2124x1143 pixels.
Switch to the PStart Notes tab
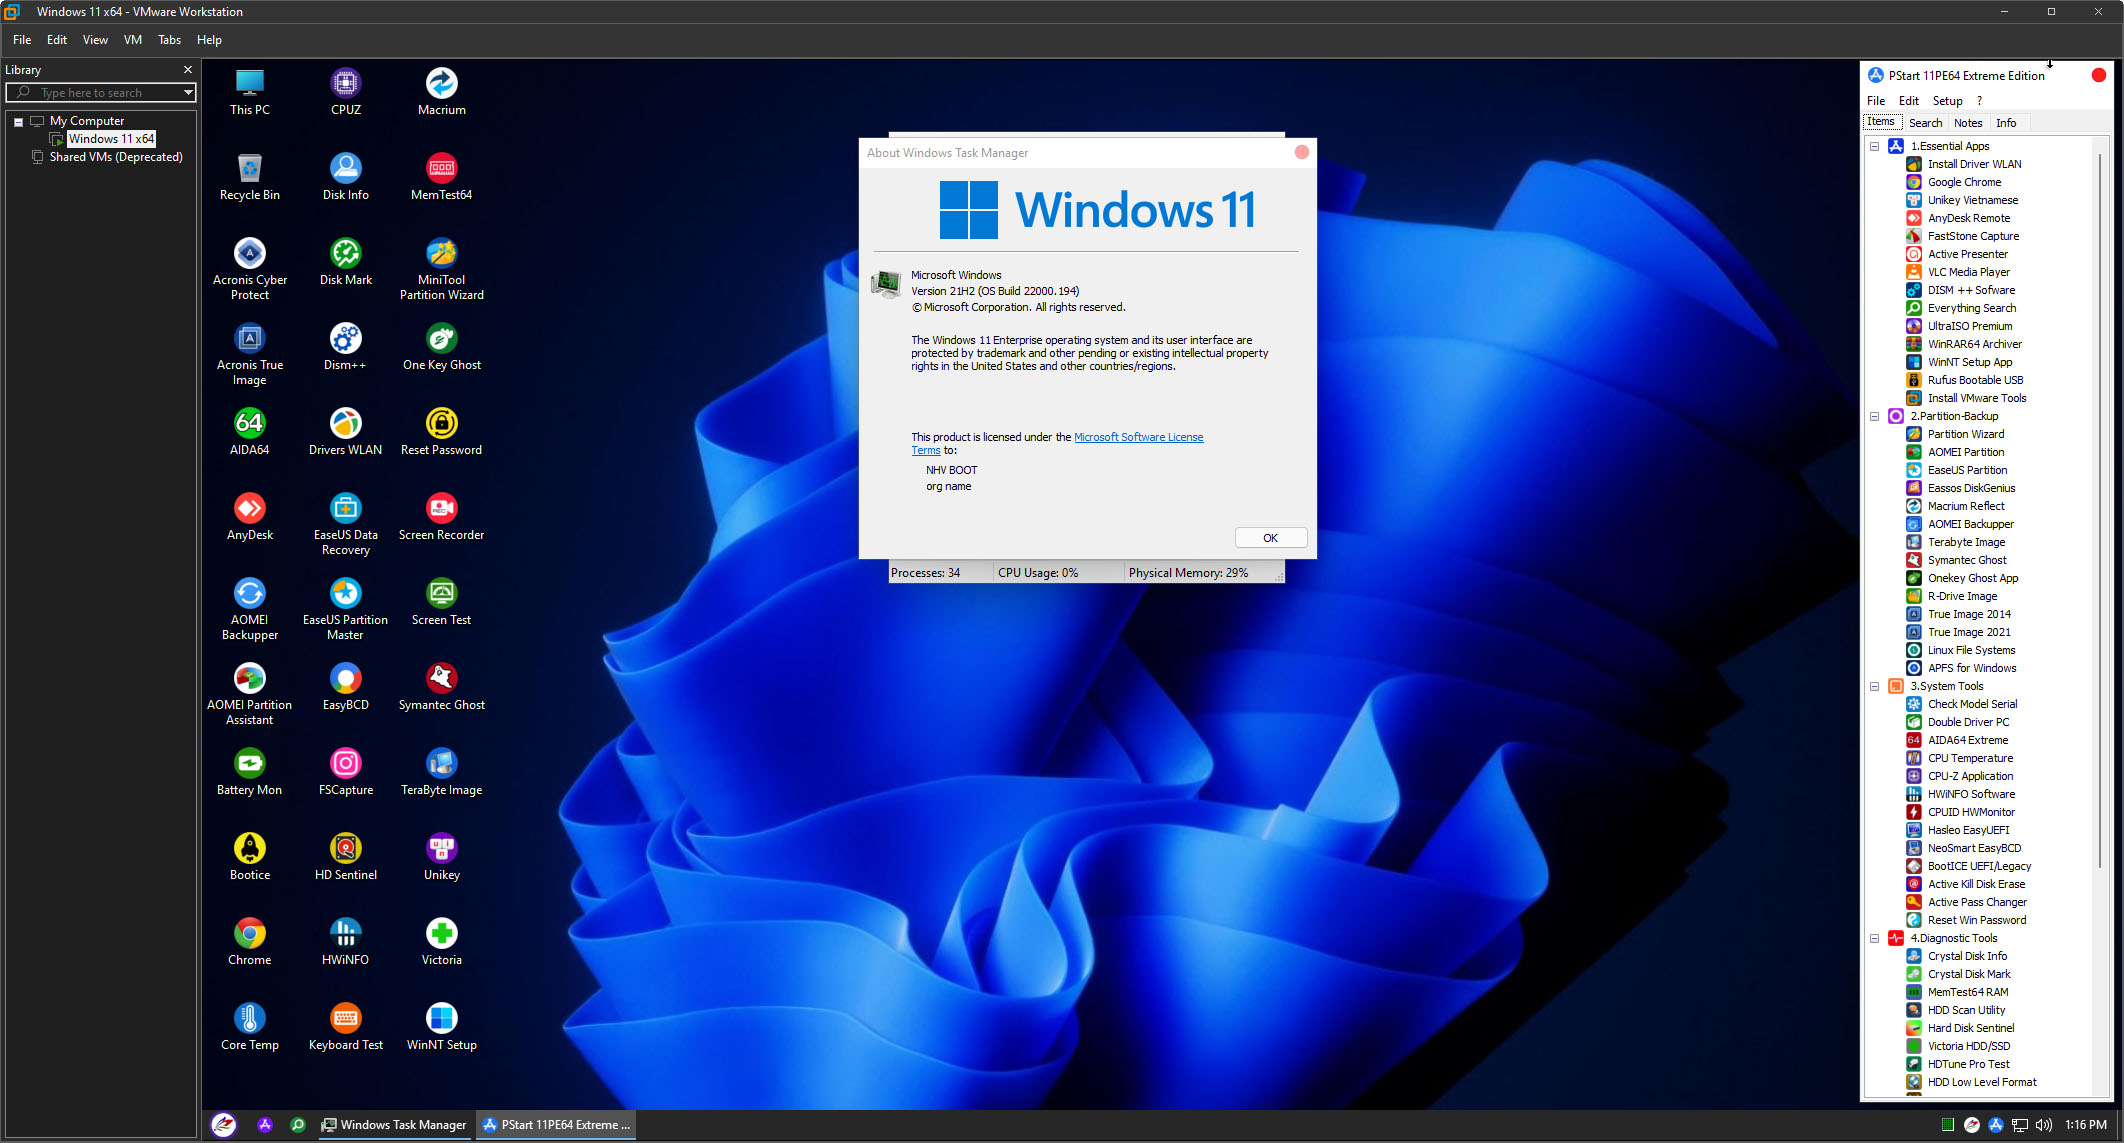(1968, 123)
